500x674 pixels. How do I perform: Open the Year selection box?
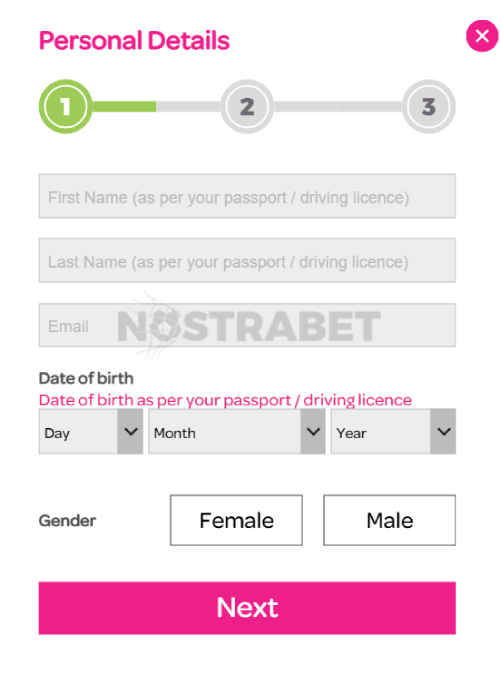(x=393, y=431)
